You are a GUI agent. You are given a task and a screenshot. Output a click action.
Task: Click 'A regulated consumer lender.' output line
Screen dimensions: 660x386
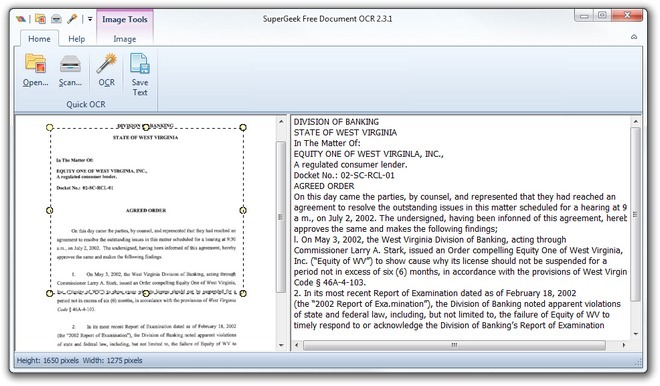pos(350,165)
